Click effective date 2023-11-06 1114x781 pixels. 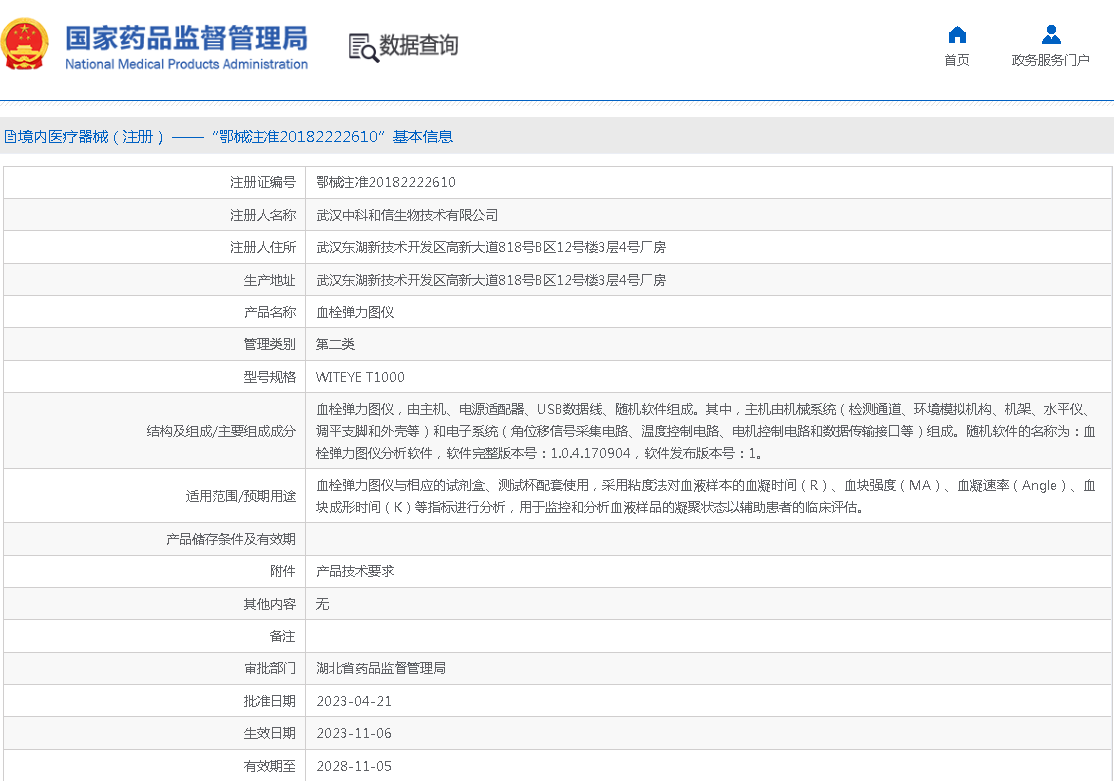pyautogui.click(x=354, y=733)
